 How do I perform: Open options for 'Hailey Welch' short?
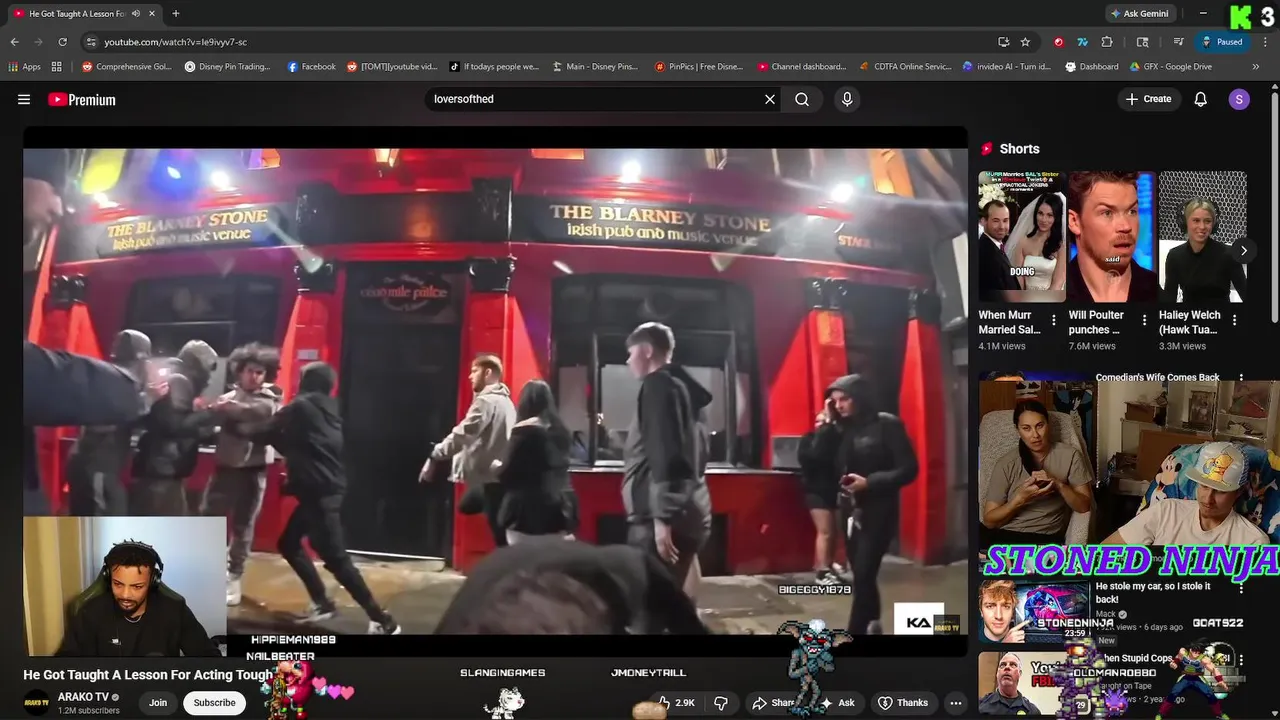pos(1234,321)
